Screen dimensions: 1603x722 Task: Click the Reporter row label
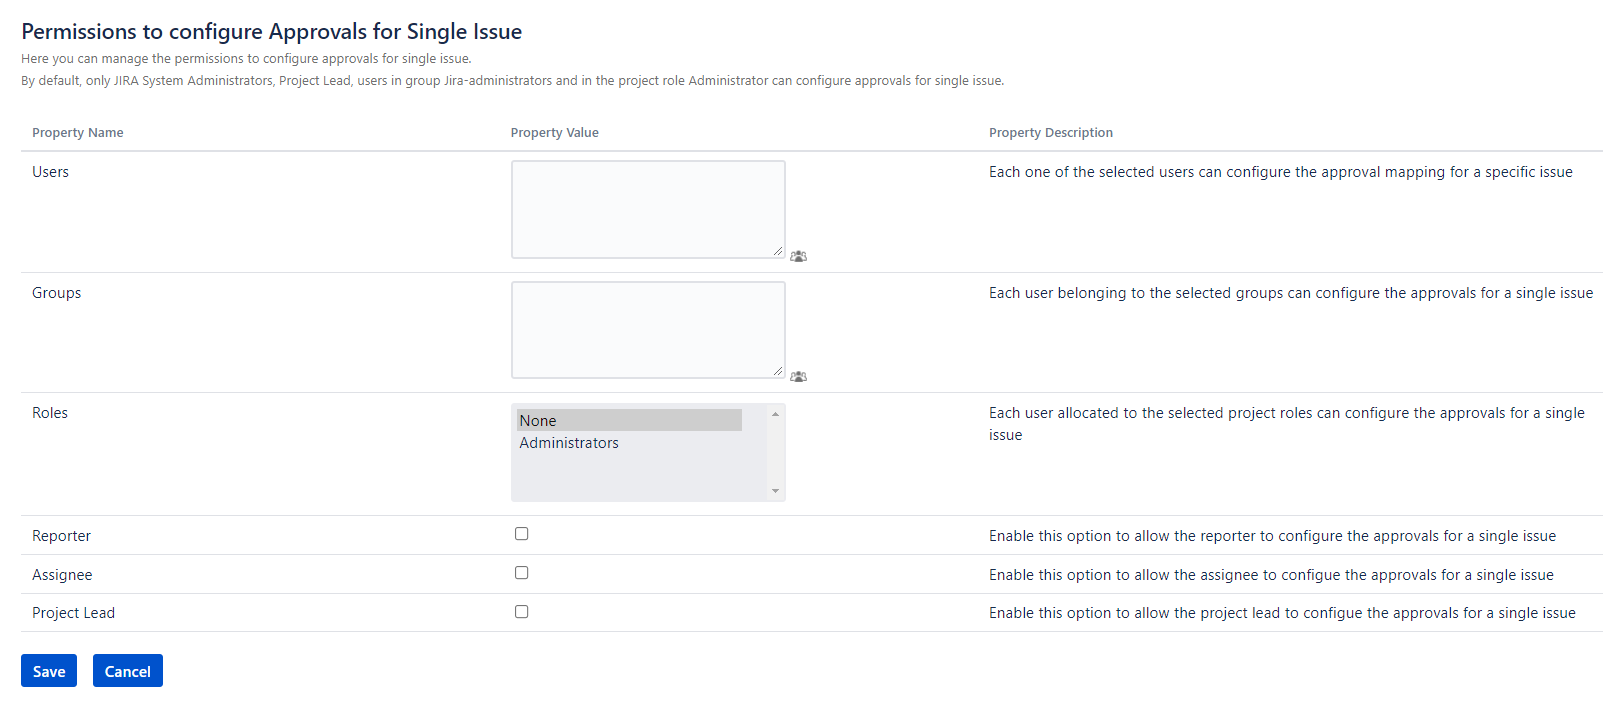(x=61, y=536)
